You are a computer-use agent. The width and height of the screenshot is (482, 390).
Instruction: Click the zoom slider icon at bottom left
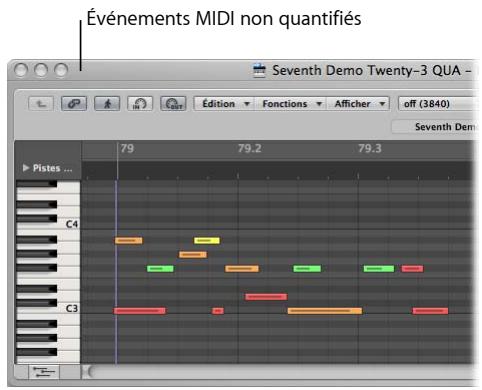44,372
